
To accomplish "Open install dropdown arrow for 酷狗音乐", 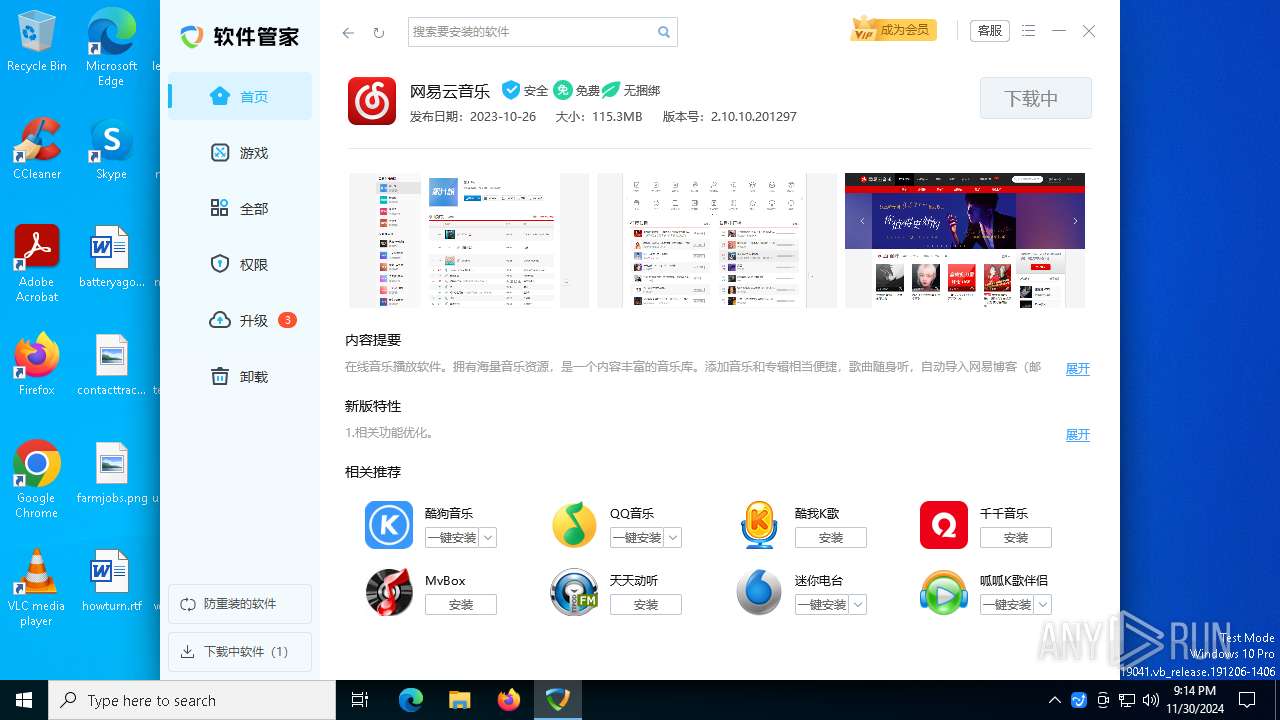I will pos(488,538).
